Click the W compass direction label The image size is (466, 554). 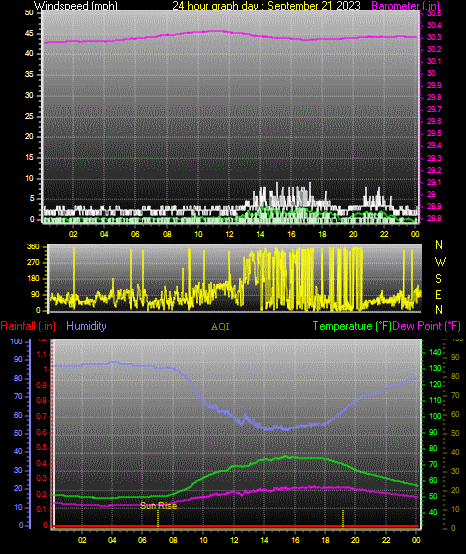tap(440, 262)
